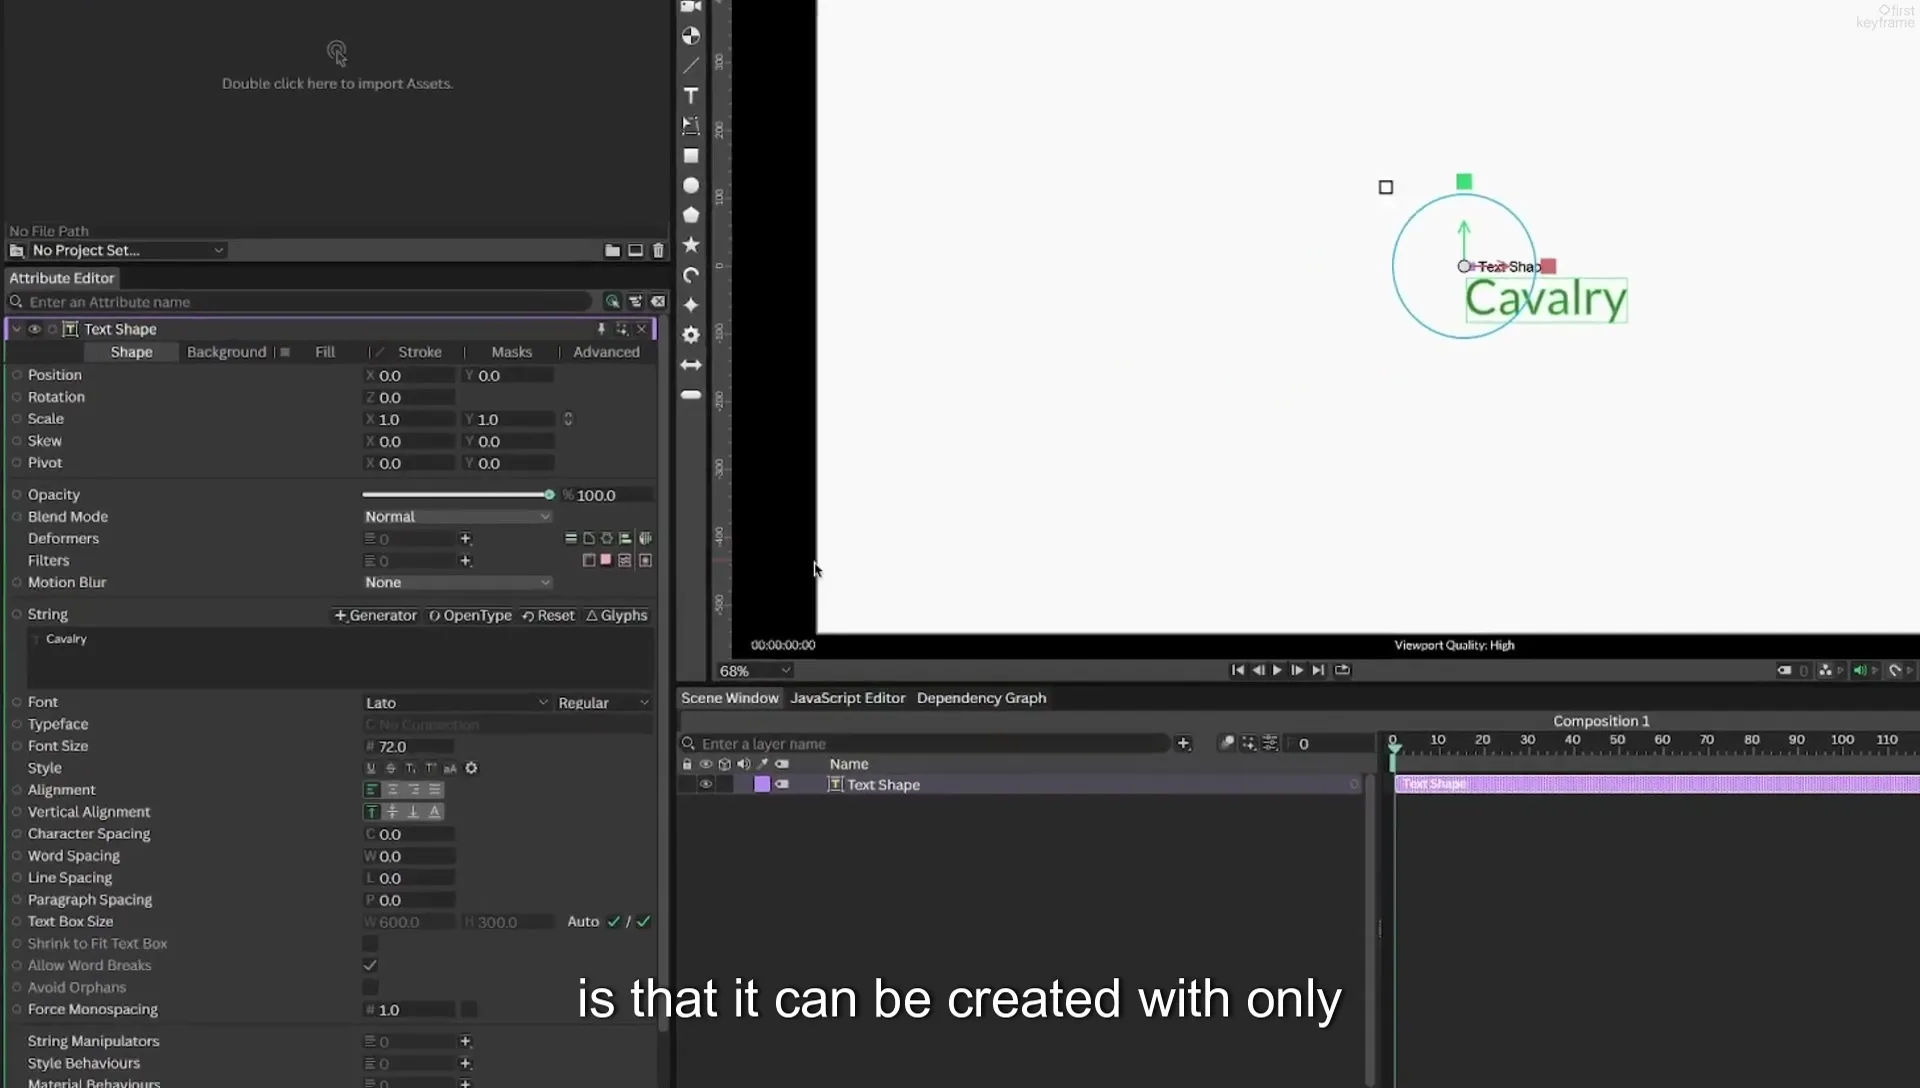Select the Star shape tool
The height and width of the screenshot is (1088, 1920).
(691, 245)
